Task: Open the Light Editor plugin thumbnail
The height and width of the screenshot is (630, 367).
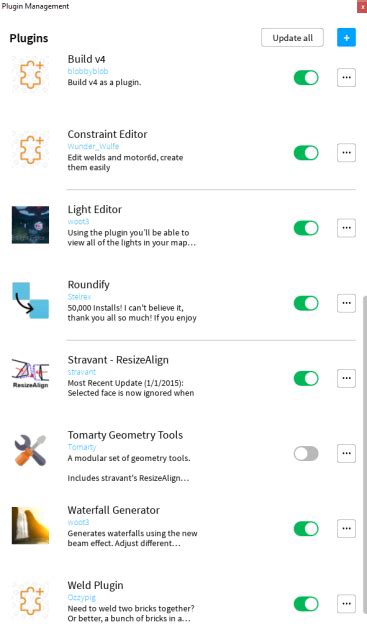Action: 30,225
